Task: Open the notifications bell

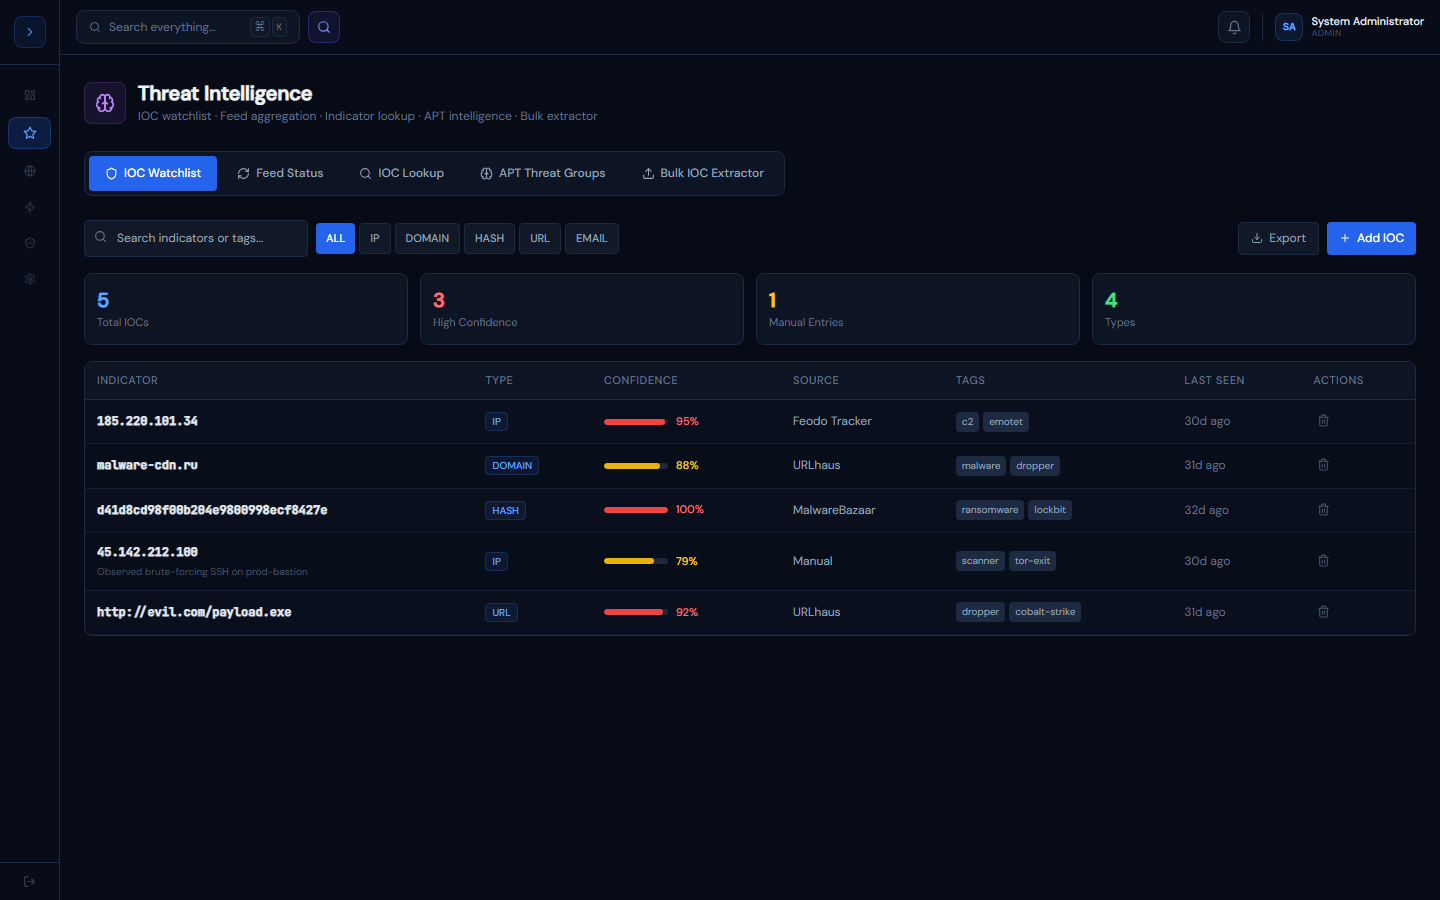Action: (x=1234, y=27)
